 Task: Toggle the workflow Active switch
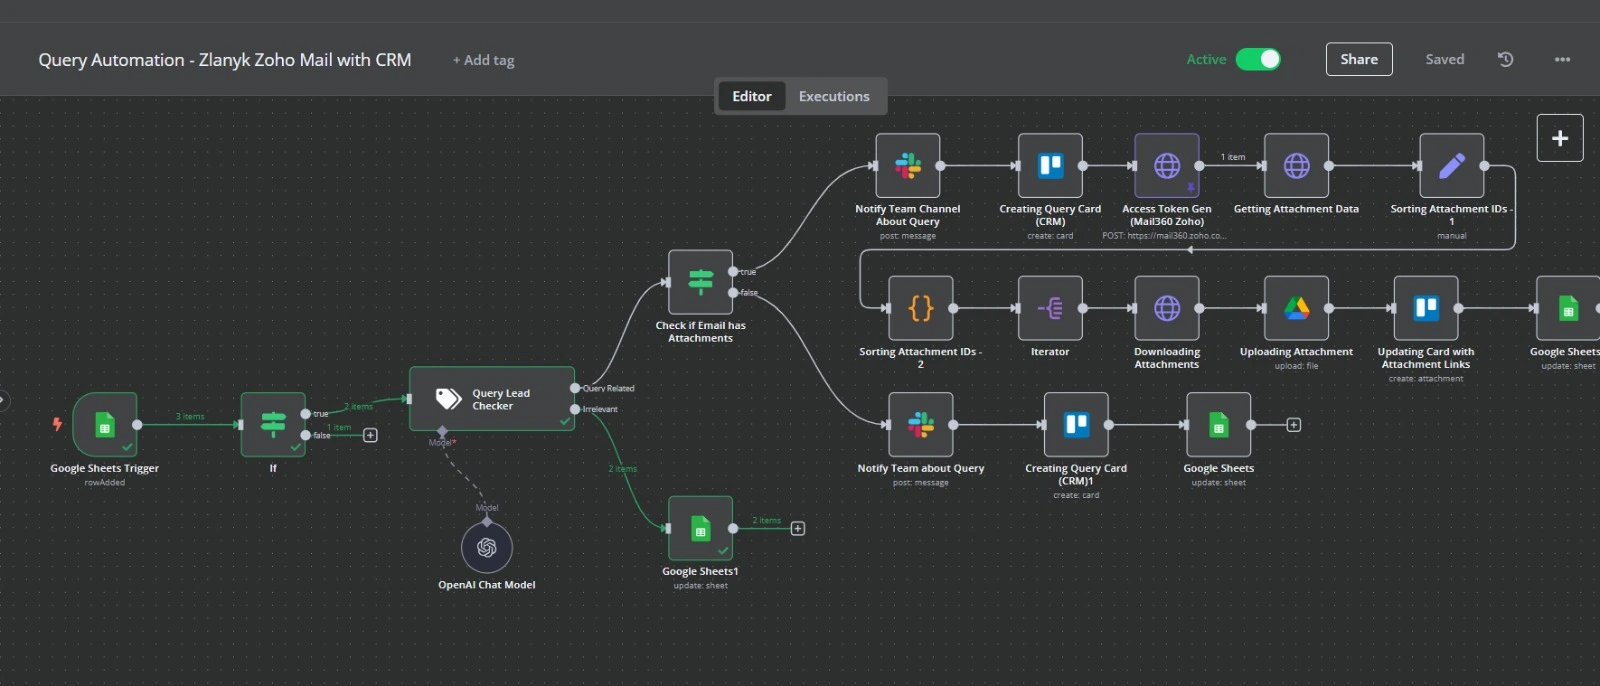(1258, 60)
